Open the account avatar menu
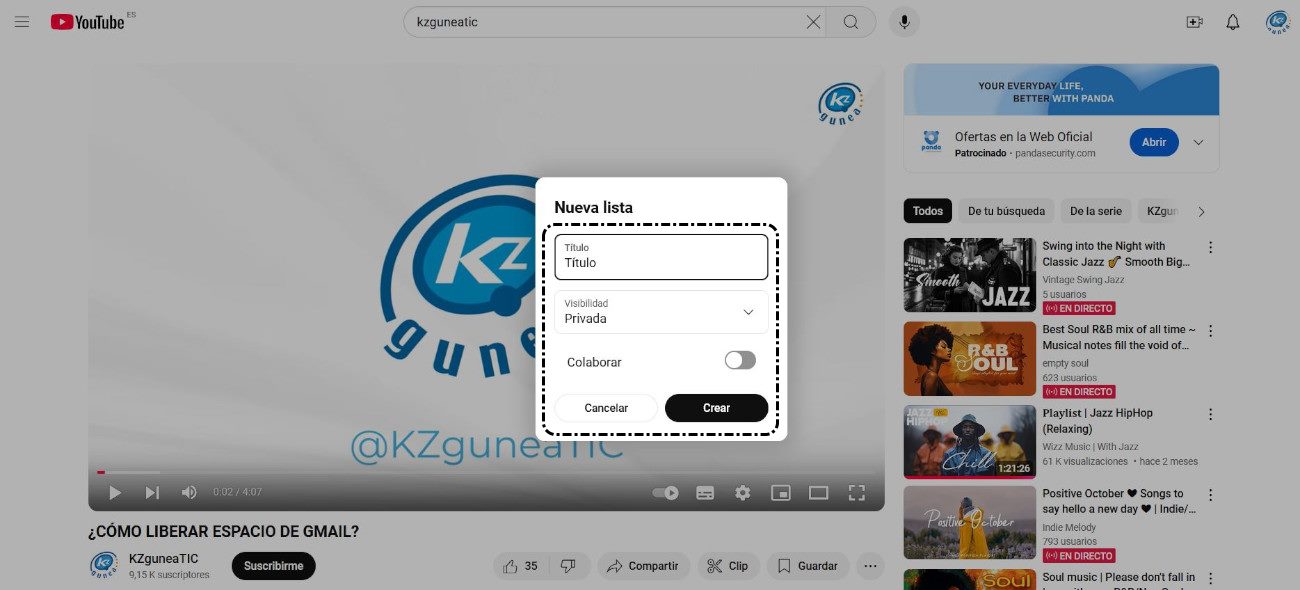The image size is (1300, 590). pos(1277,22)
